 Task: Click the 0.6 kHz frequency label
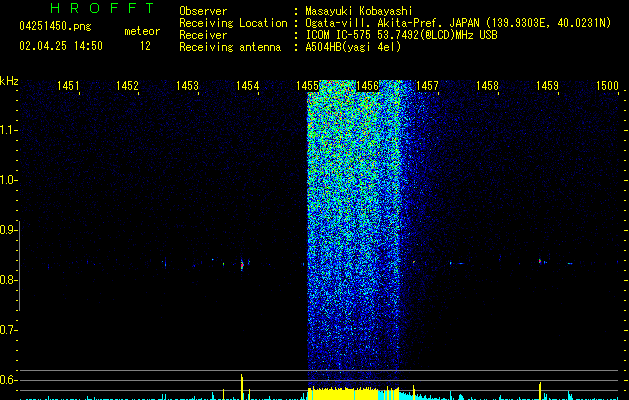[x=8, y=380]
